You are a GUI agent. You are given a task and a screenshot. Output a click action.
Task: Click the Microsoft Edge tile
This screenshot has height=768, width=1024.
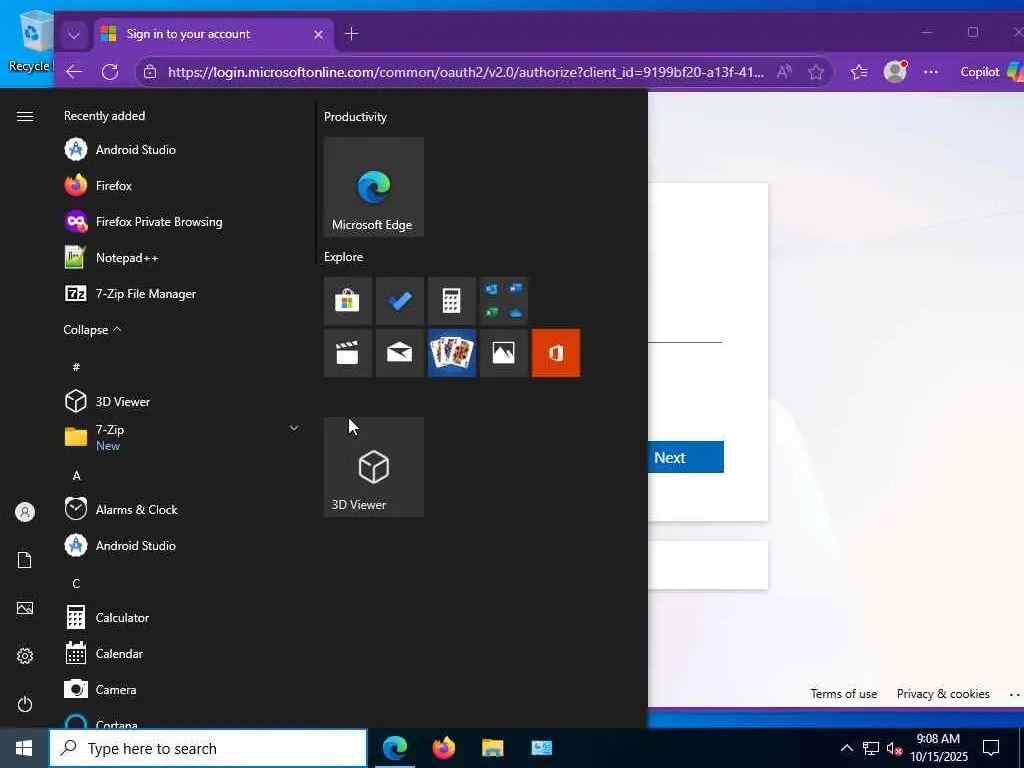[x=374, y=187]
